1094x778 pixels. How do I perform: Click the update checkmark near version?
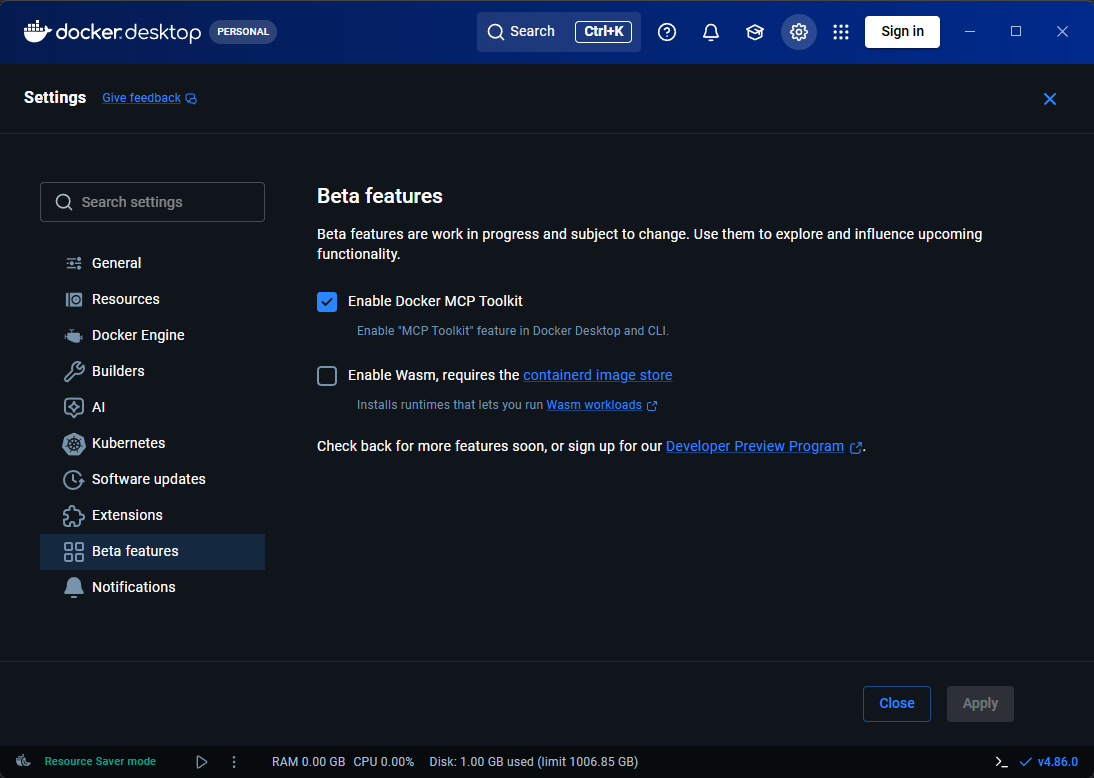pyautogui.click(x=1026, y=762)
